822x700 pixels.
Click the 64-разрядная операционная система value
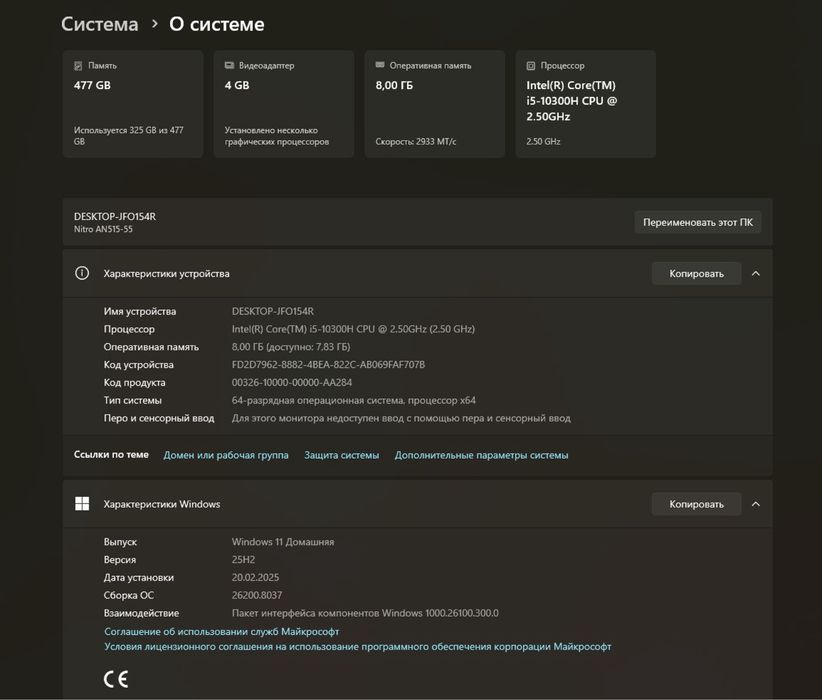[x=354, y=400]
